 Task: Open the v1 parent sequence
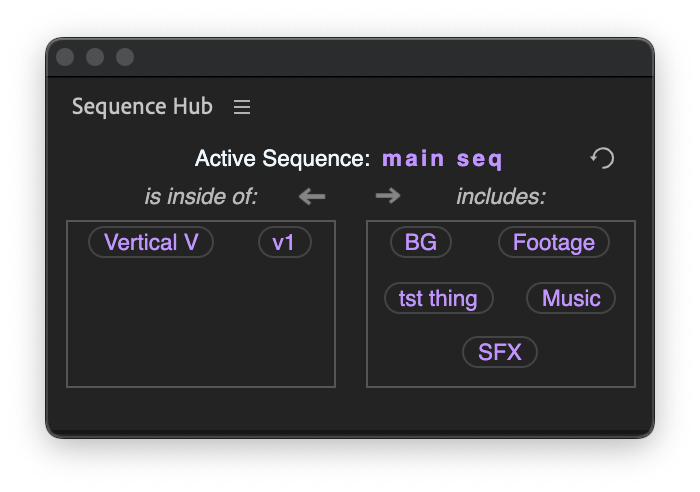(x=285, y=242)
